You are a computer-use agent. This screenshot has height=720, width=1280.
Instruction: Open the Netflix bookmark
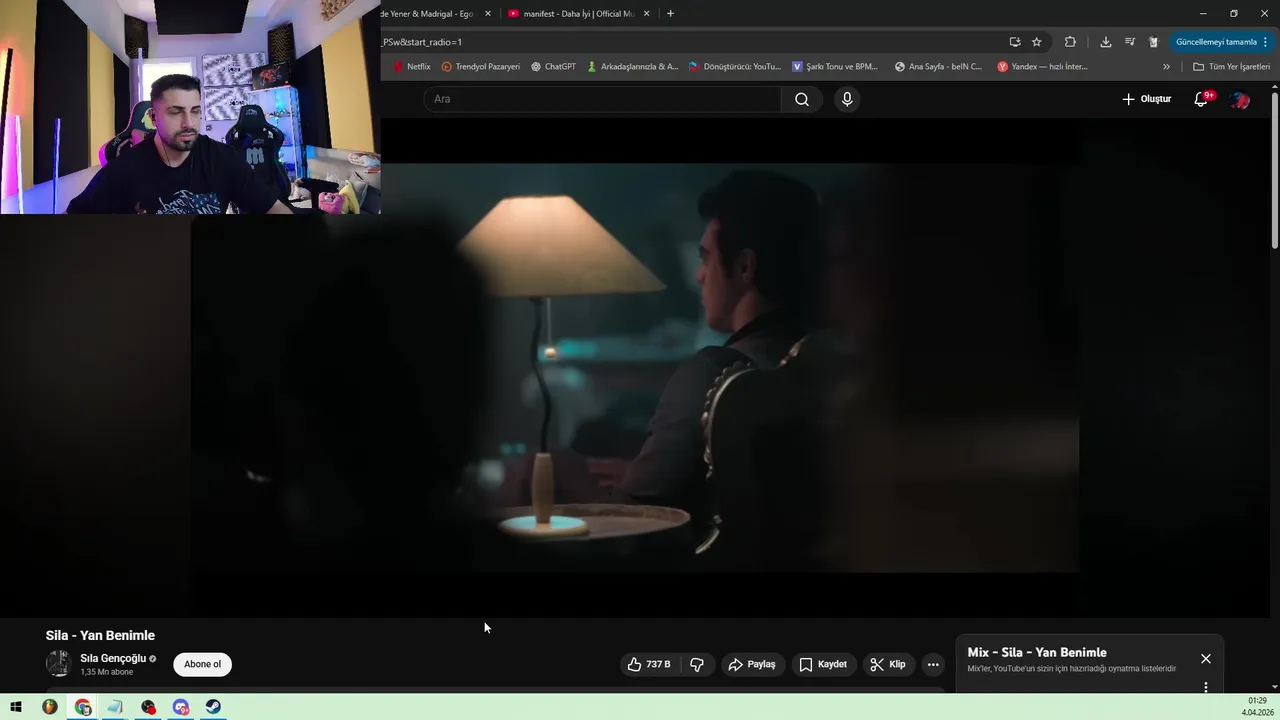[x=412, y=67]
